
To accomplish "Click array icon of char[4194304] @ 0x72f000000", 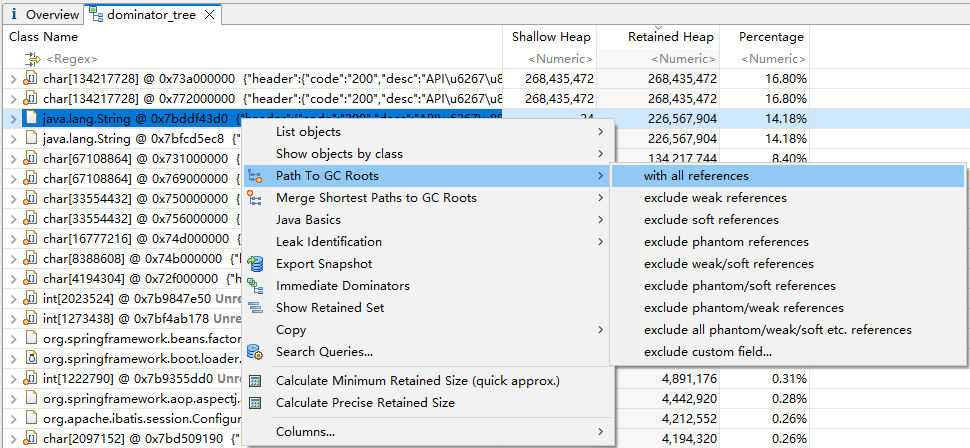I will coord(30,278).
